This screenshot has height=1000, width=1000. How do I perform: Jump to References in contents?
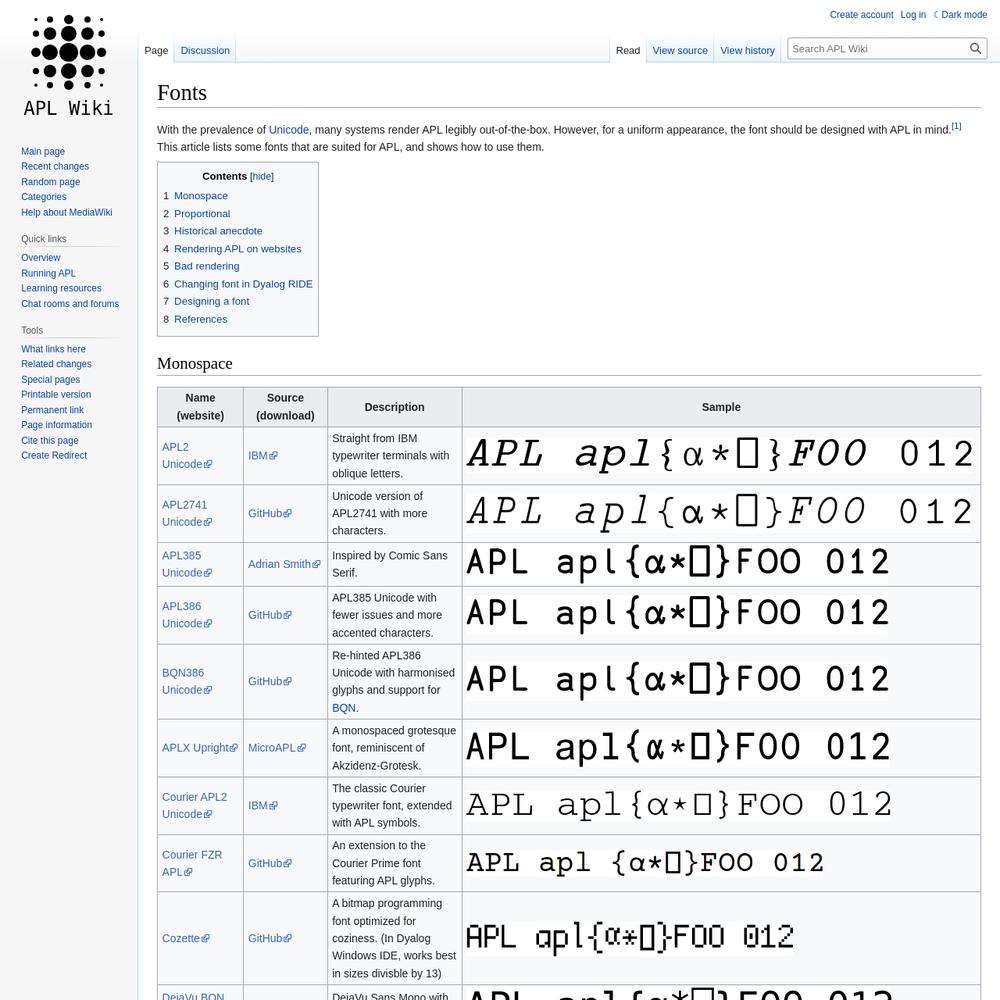pos(200,319)
